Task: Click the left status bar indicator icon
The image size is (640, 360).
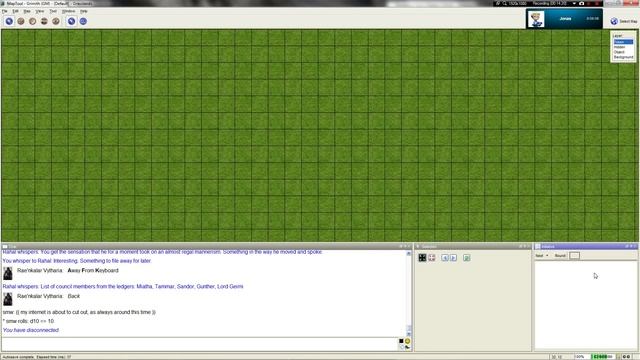Action: tap(625, 357)
